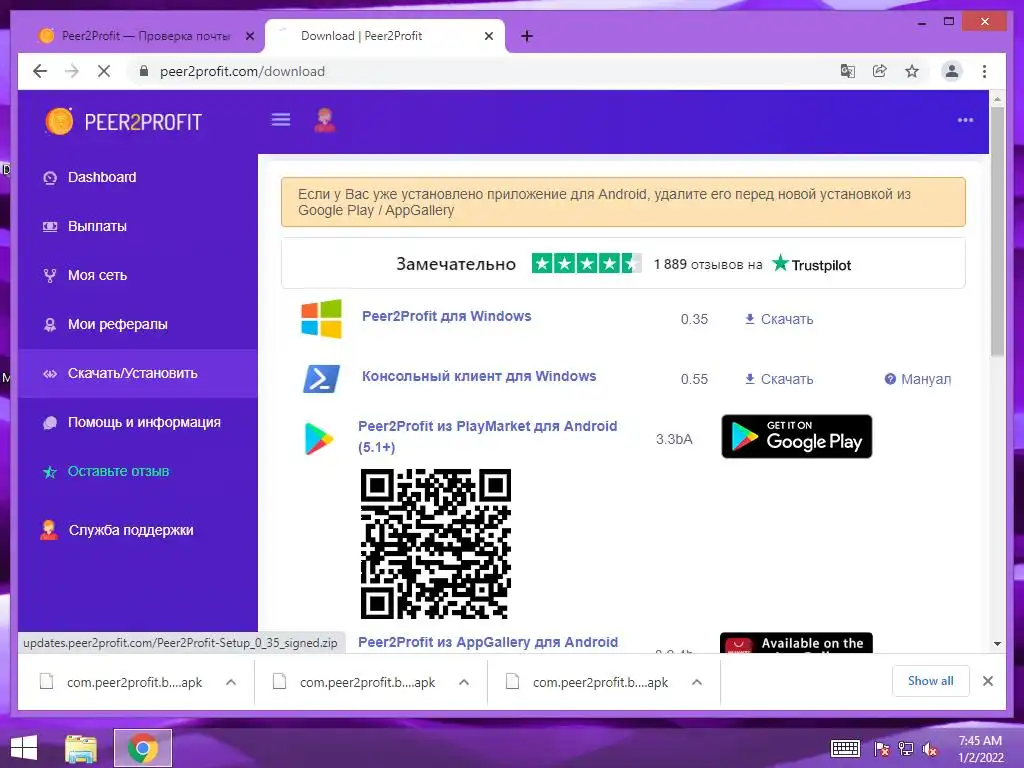
Task: Open File Explorer from the taskbar
Action: (80, 748)
